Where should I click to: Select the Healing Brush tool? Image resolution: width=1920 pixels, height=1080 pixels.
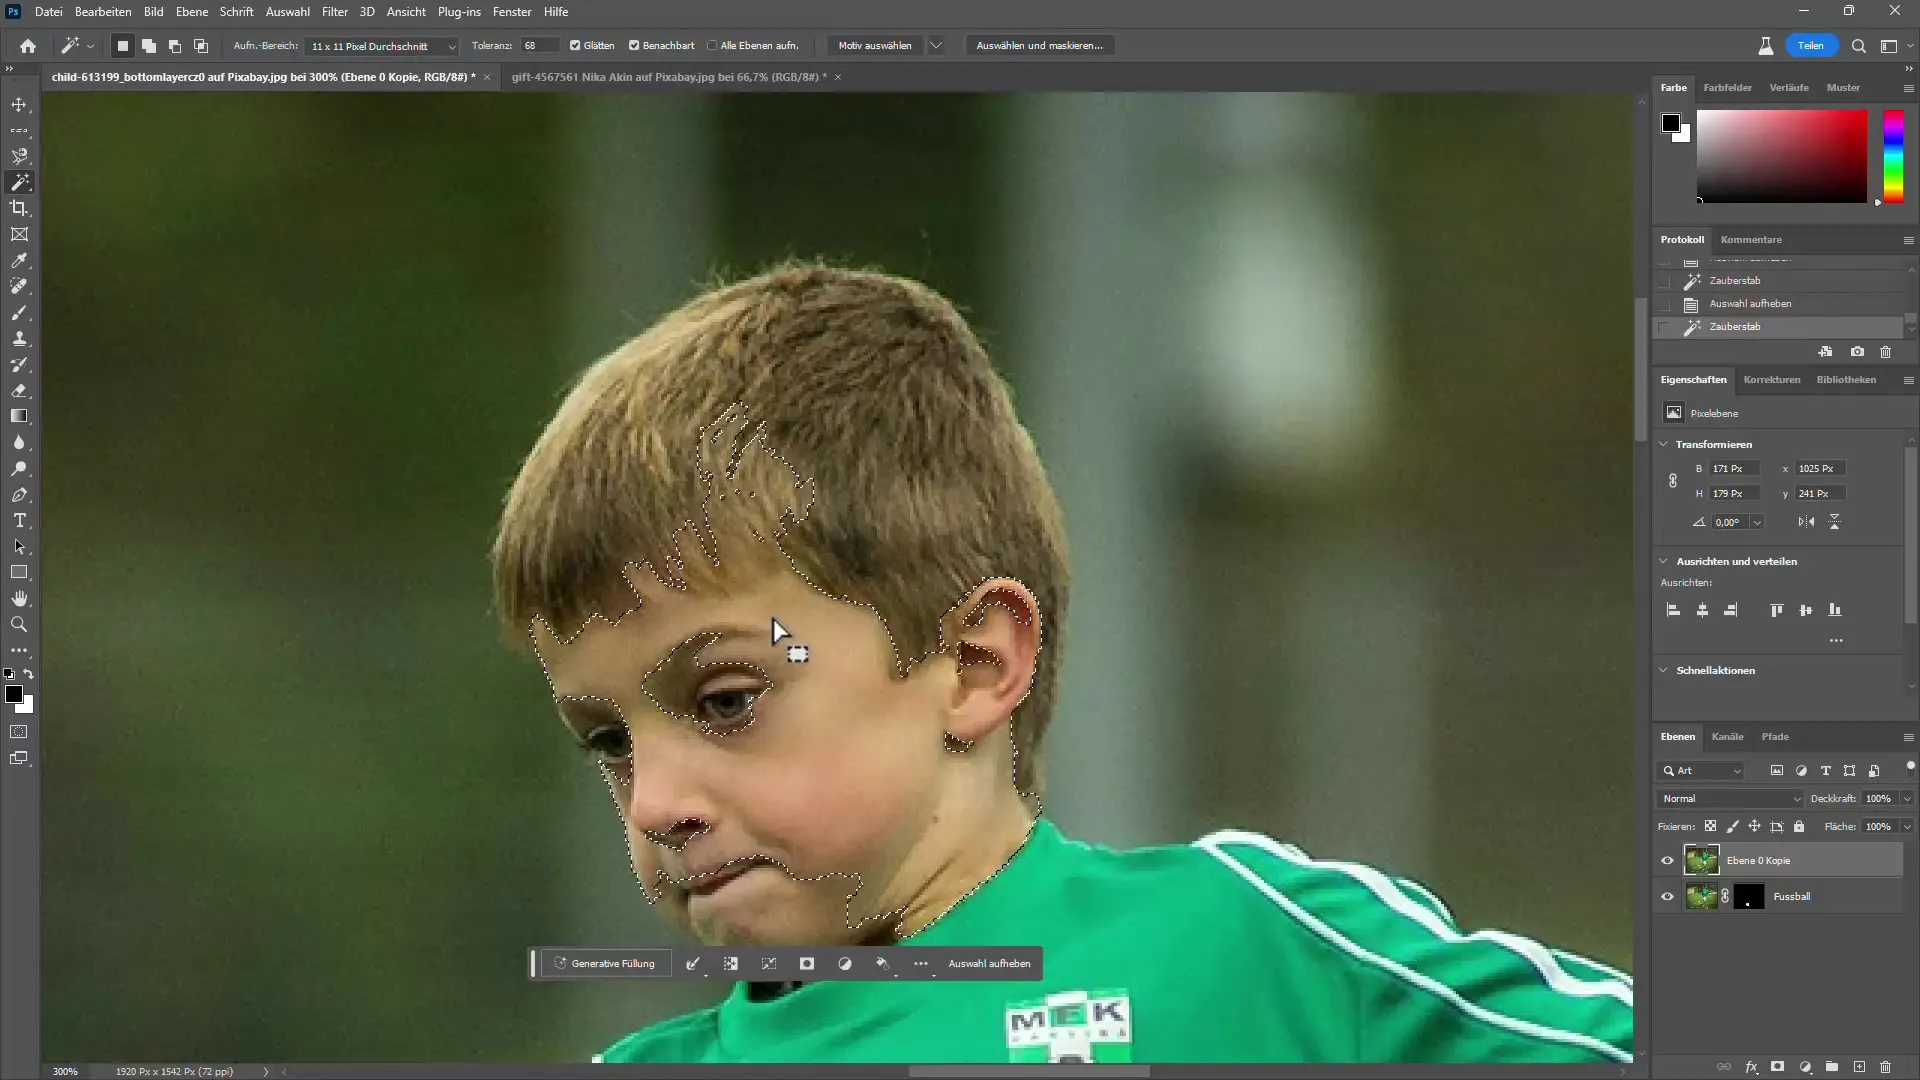[x=18, y=287]
